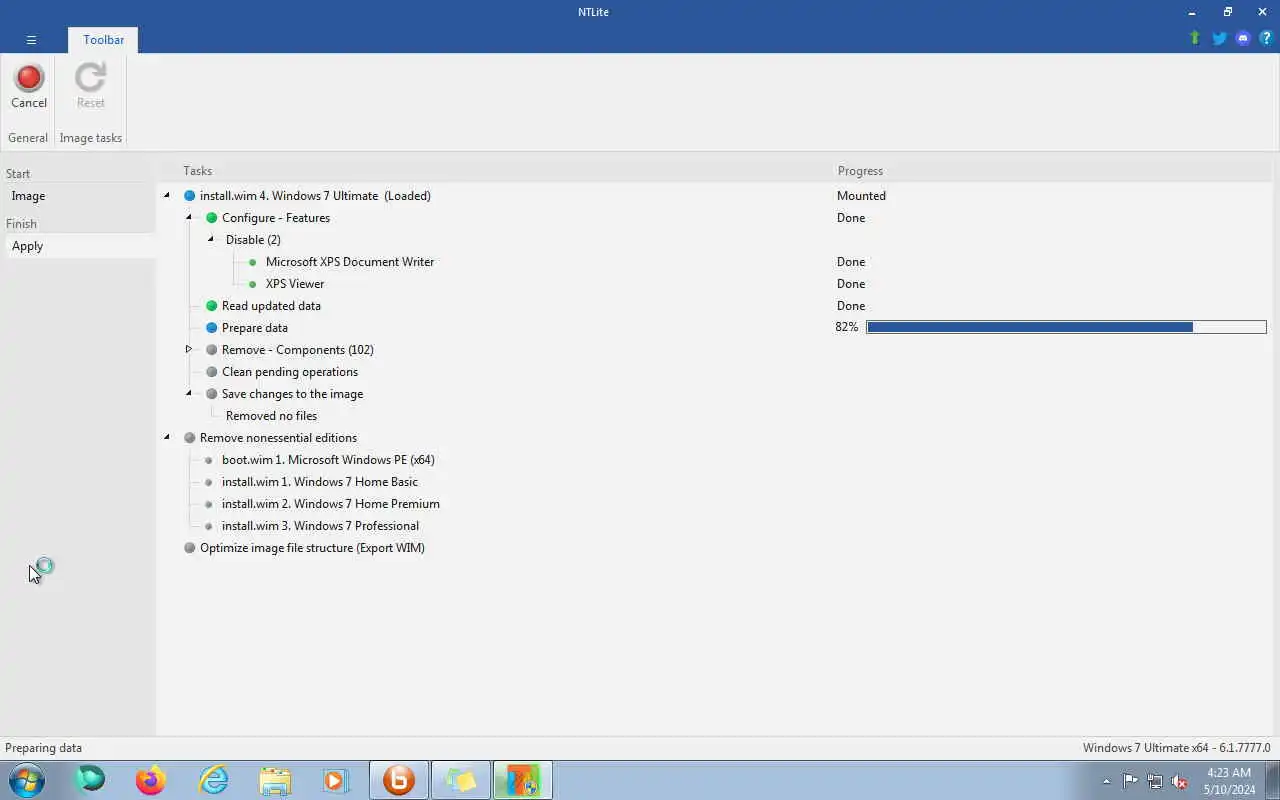This screenshot has height=800, width=1280.
Task: Select boot.wim 1. Microsoft Windows PE (x64)
Action: [x=328, y=460]
